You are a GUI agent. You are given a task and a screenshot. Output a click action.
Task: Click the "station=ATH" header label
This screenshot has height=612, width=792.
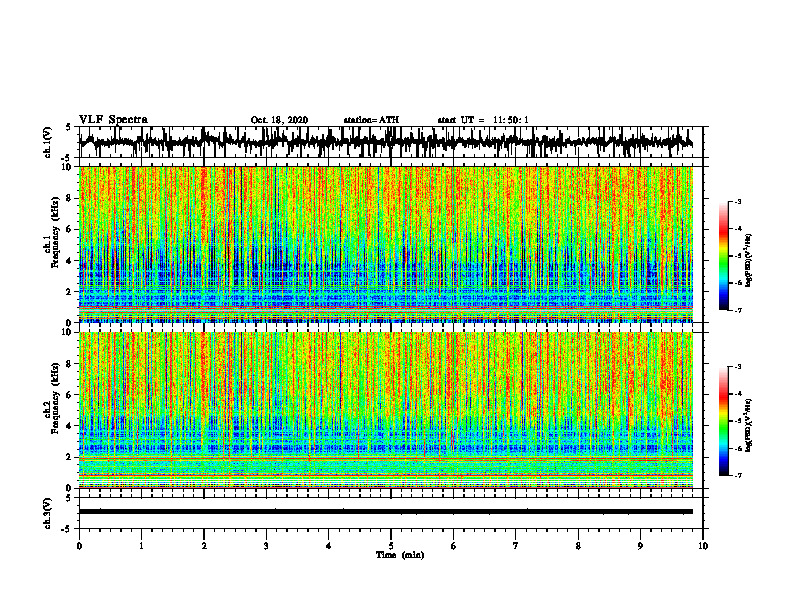[x=371, y=120]
